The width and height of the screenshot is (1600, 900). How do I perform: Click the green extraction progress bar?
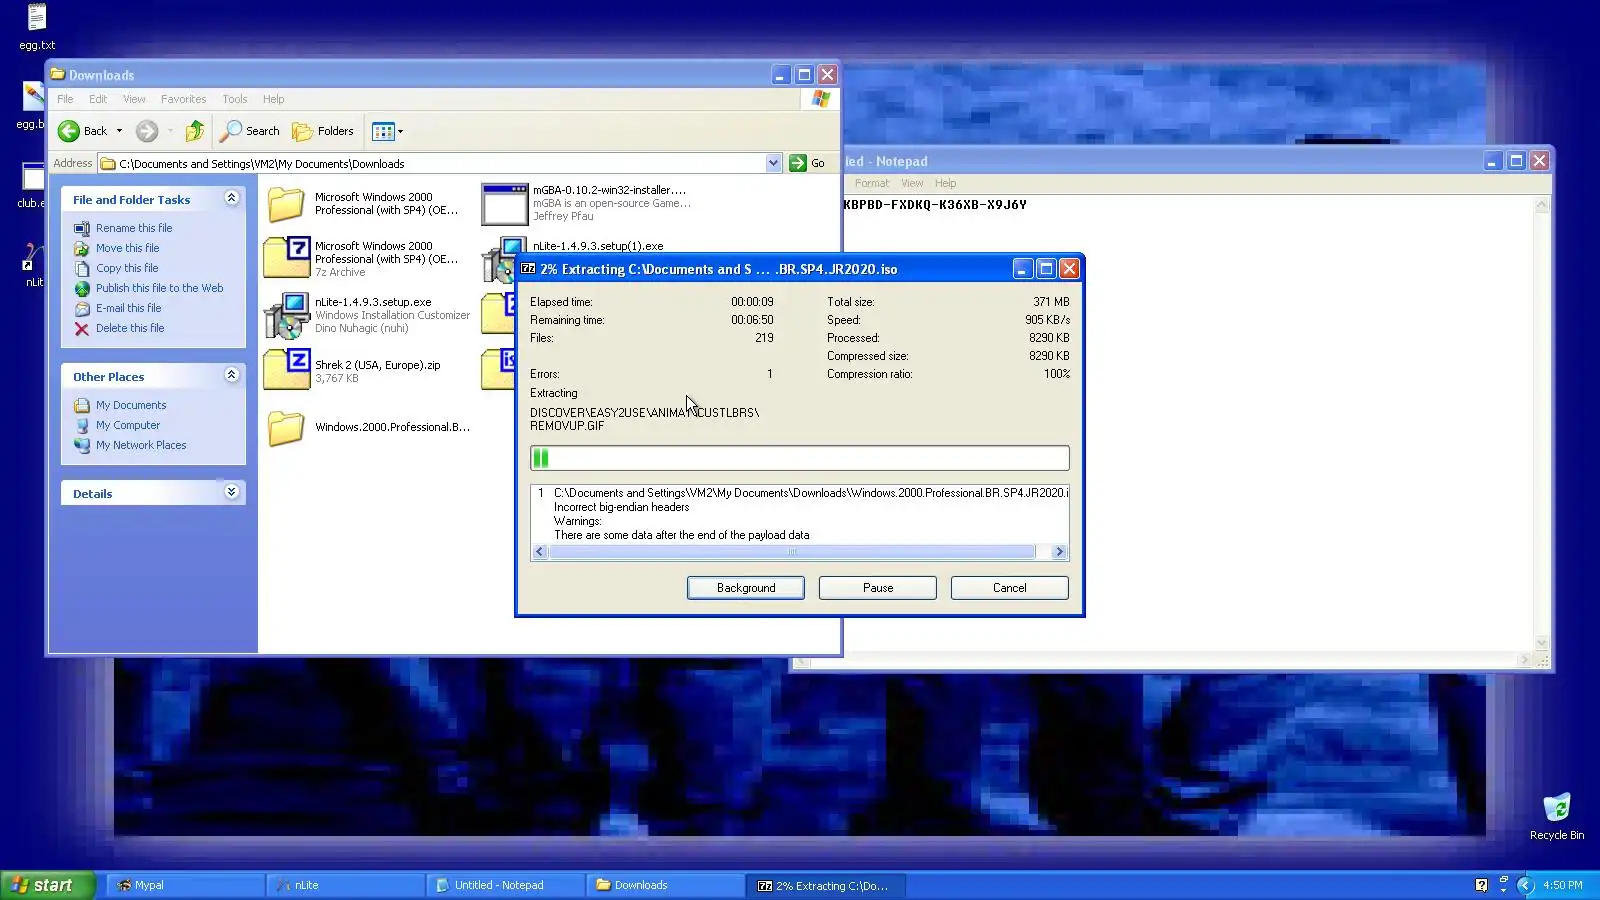coord(800,458)
